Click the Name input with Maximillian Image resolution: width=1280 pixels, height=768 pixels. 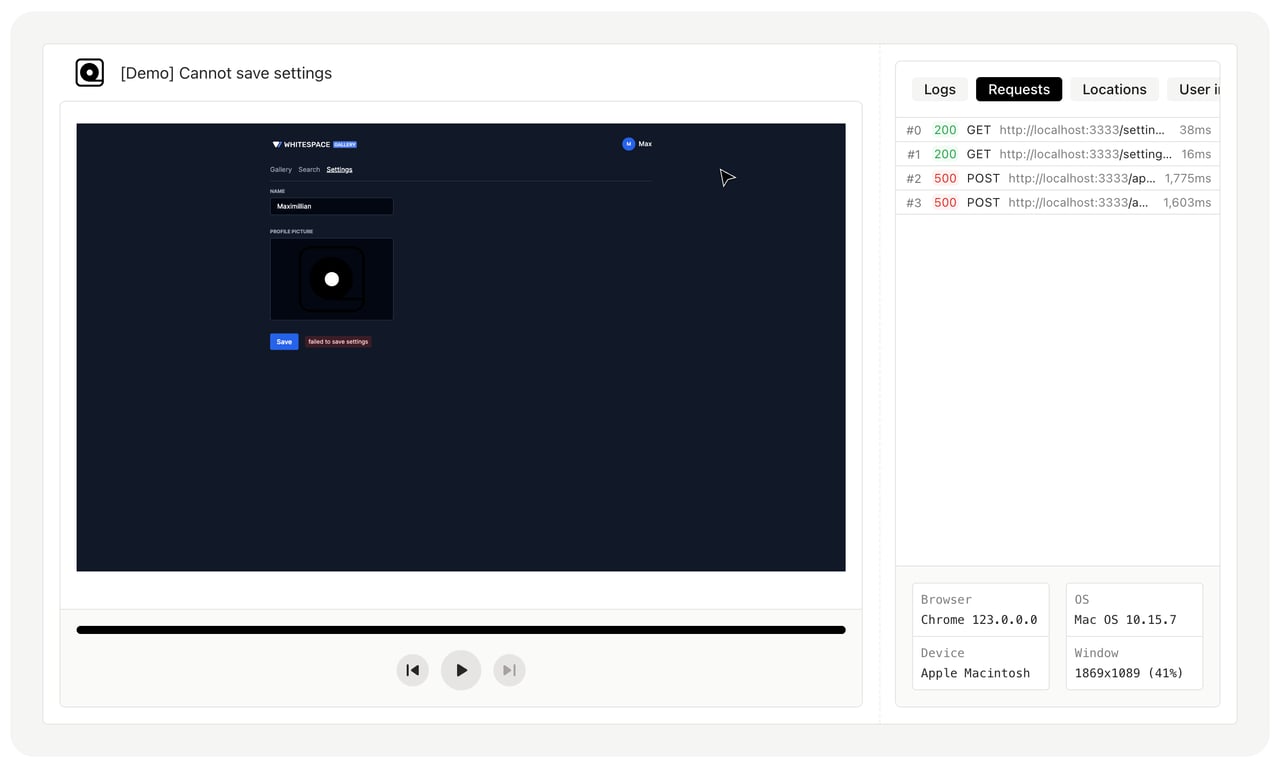pyautogui.click(x=331, y=206)
